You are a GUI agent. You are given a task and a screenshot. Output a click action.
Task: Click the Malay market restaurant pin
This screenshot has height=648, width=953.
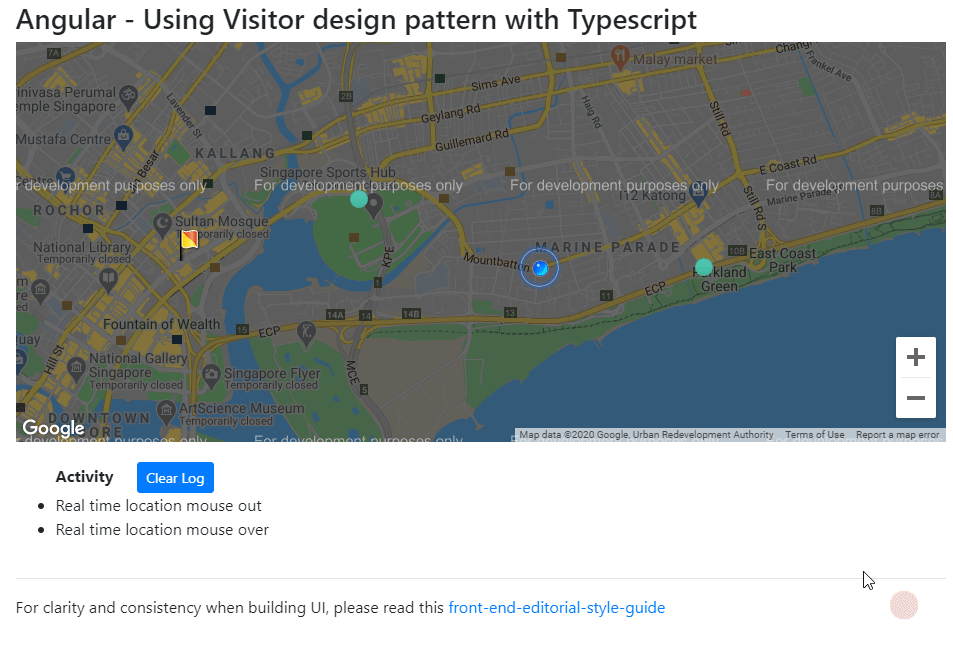619,58
